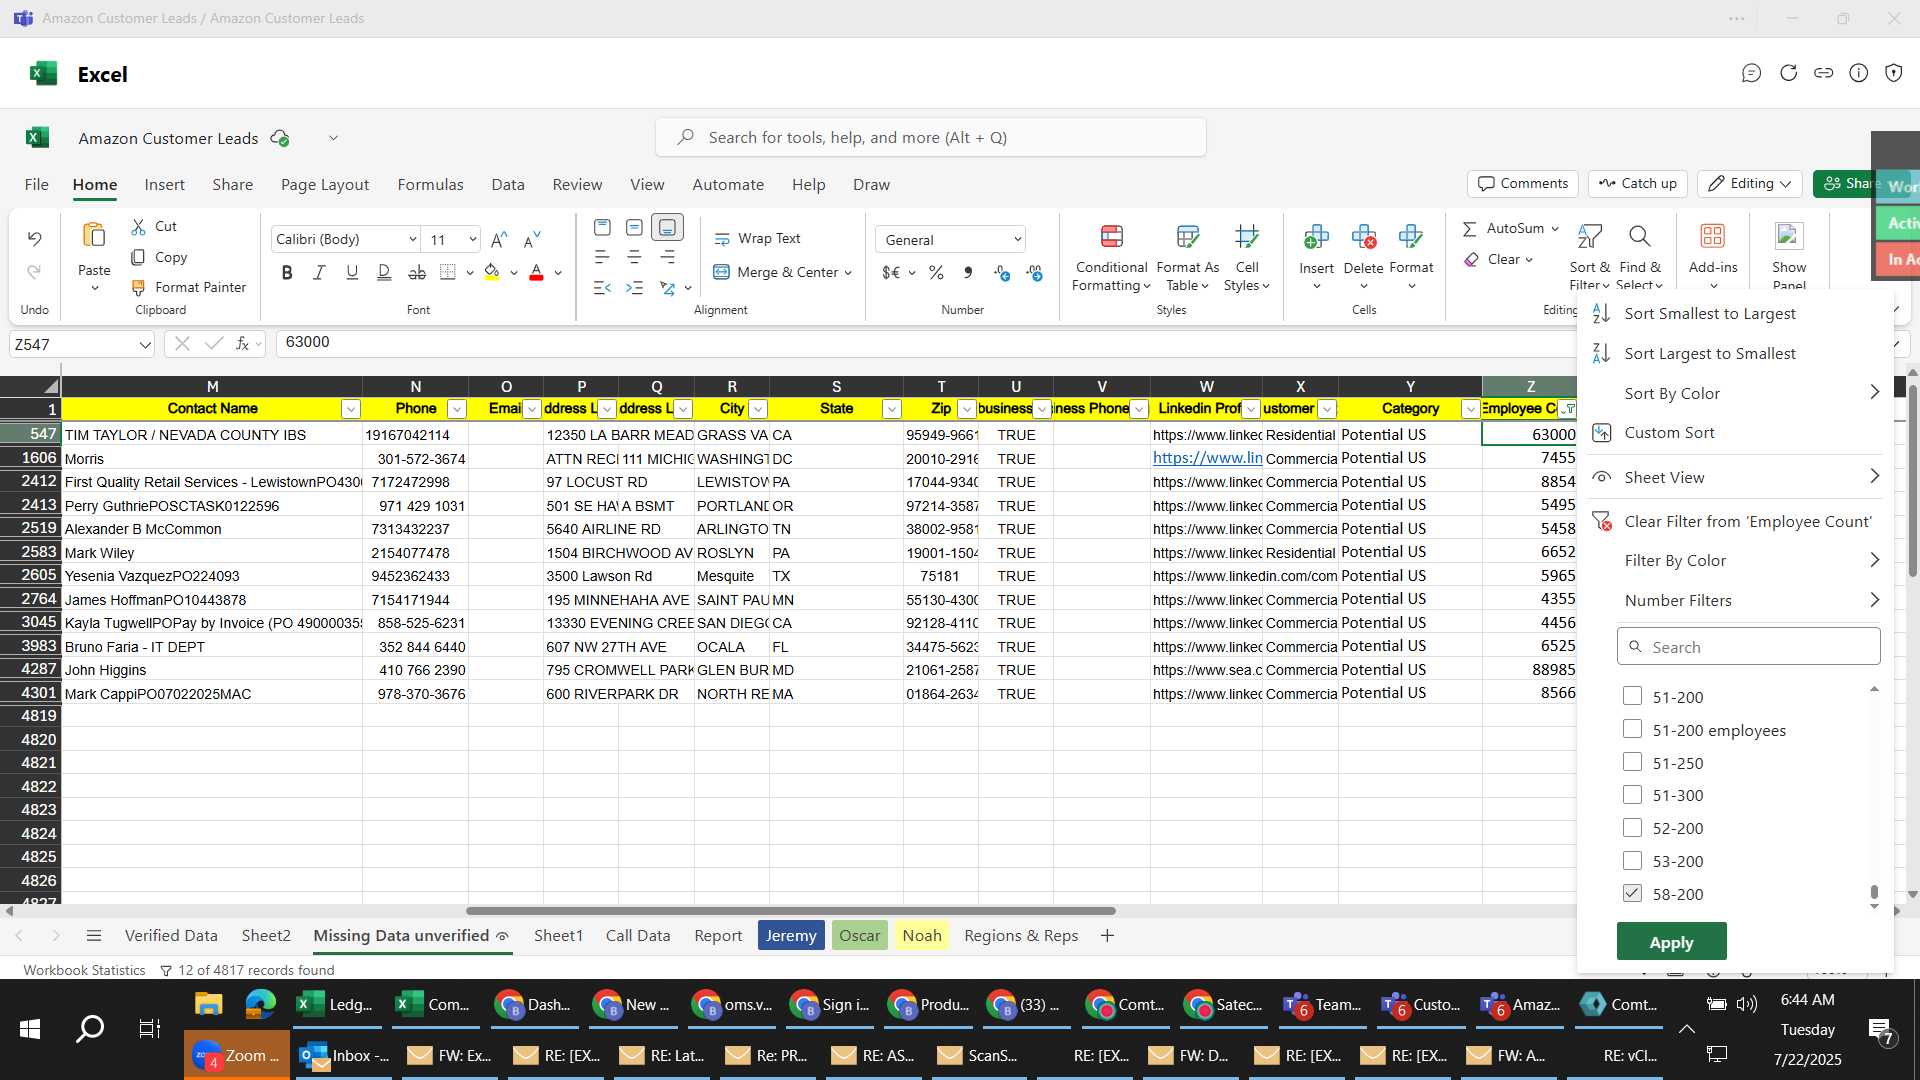
Task: Click the Catch up button
Action: 1637,183
